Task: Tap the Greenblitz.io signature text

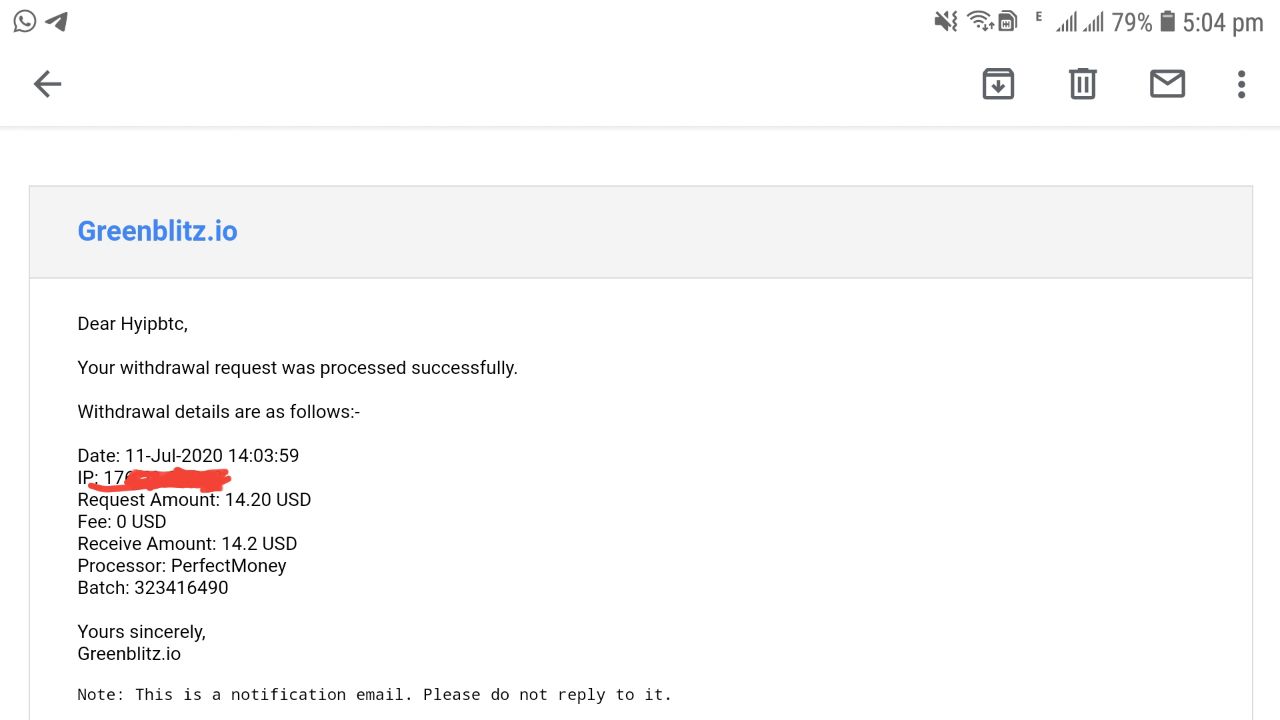Action: [x=129, y=654]
